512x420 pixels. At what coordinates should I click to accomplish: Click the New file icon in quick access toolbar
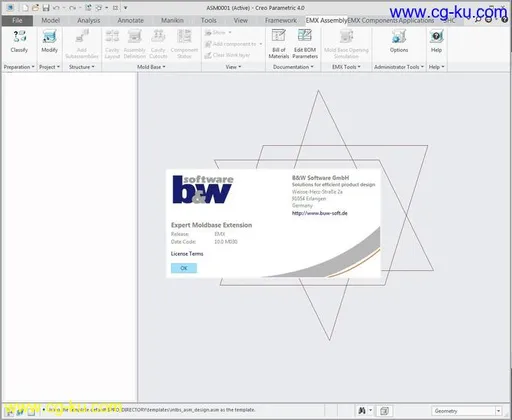[x=25, y=7]
